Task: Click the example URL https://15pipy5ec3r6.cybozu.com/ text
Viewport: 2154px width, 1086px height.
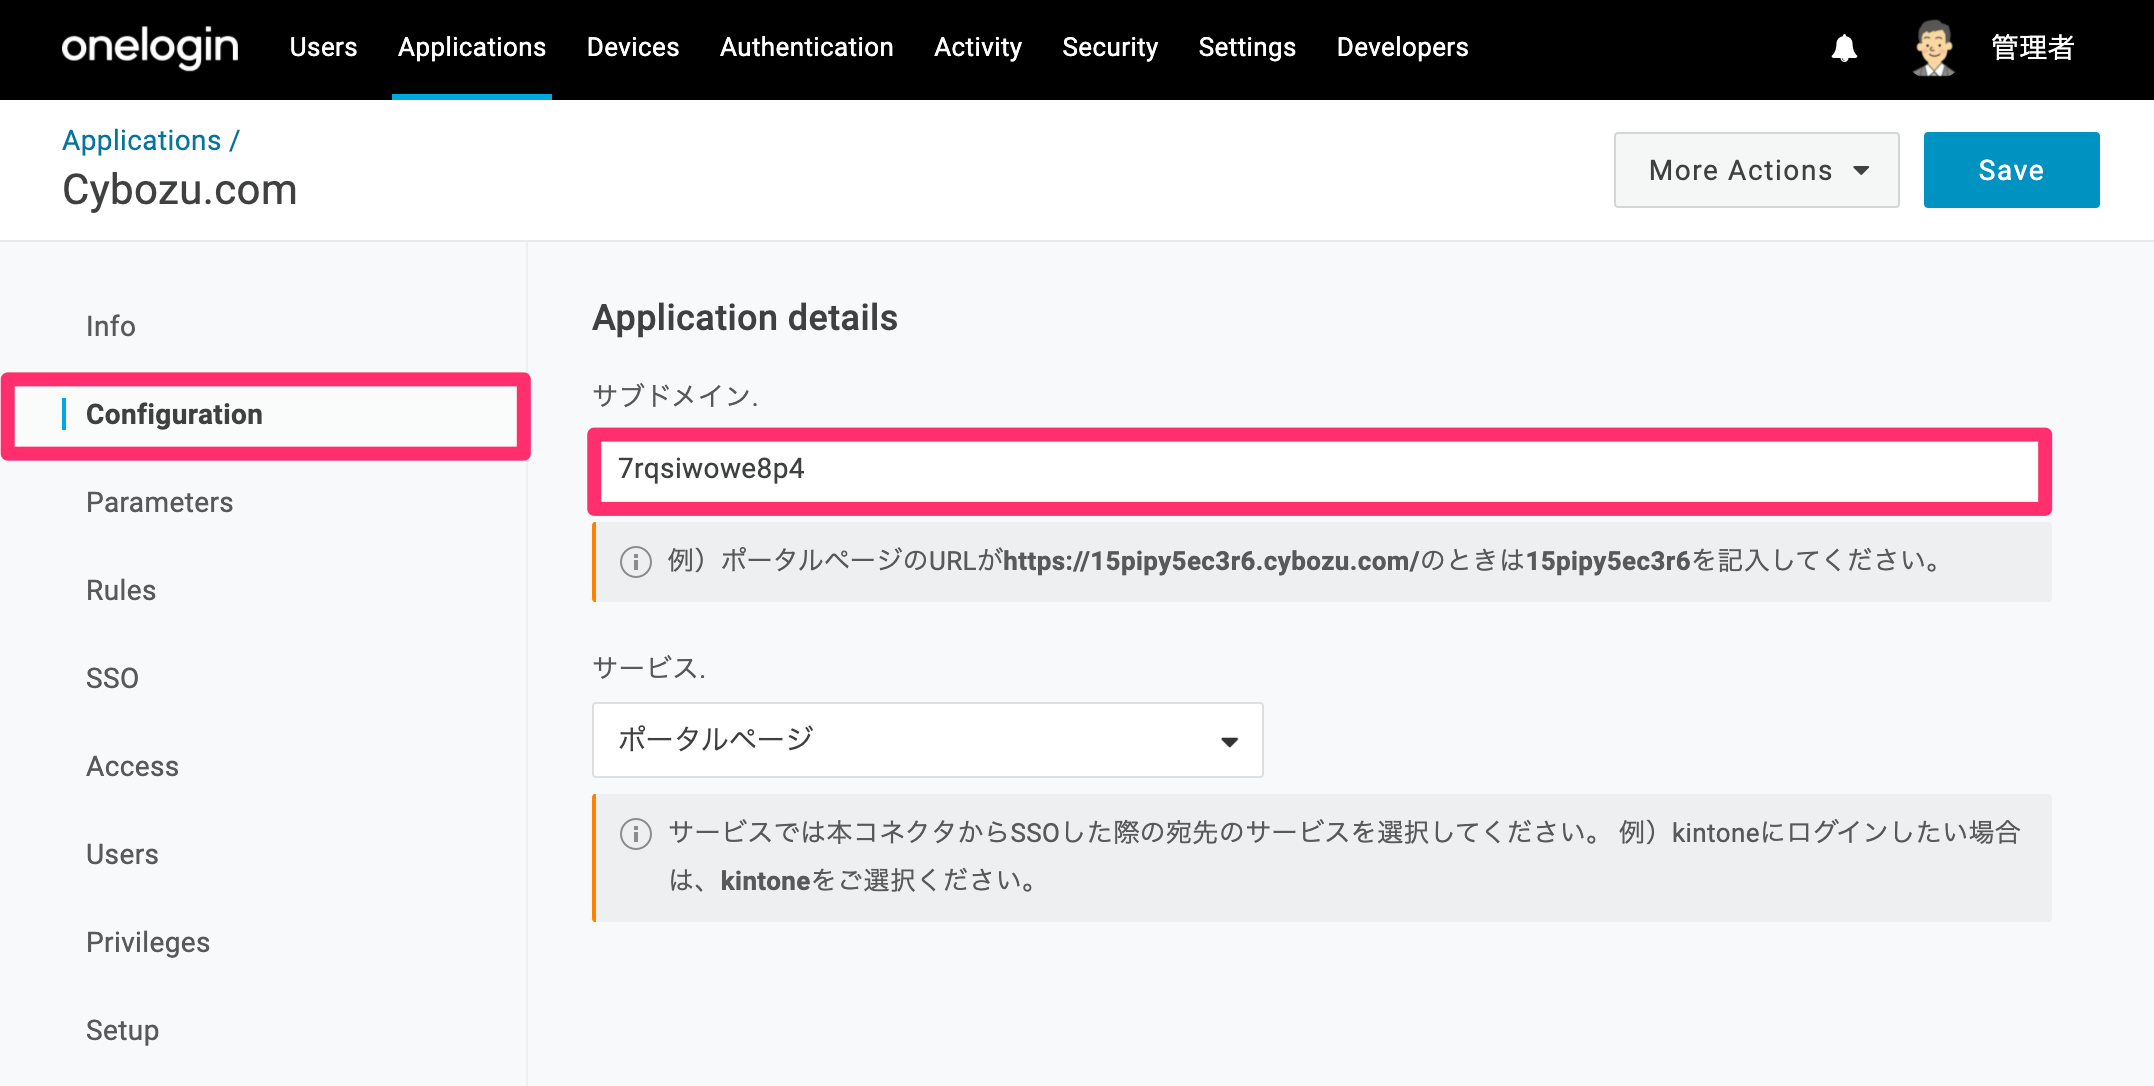Action: (1211, 561)
